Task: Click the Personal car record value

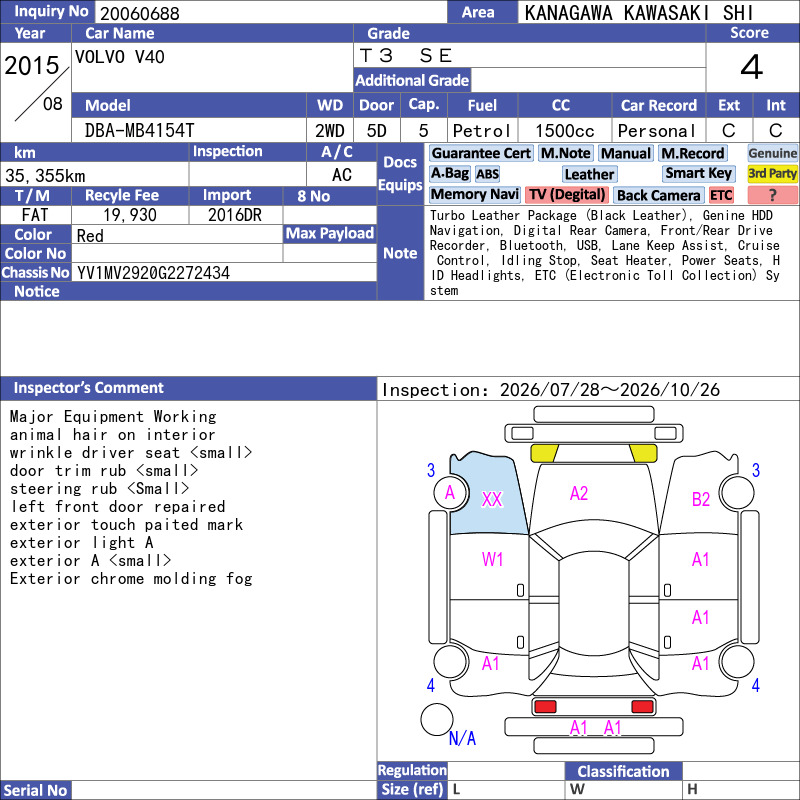Action: (657, 131)
